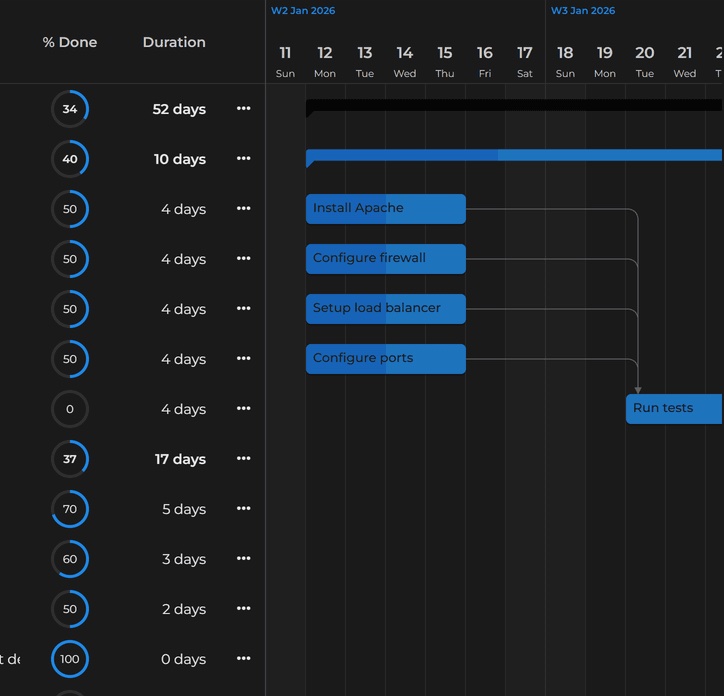Screen dimensions: 724x696
Task: Click the 52 days duration cell
Action: [179, 109]
